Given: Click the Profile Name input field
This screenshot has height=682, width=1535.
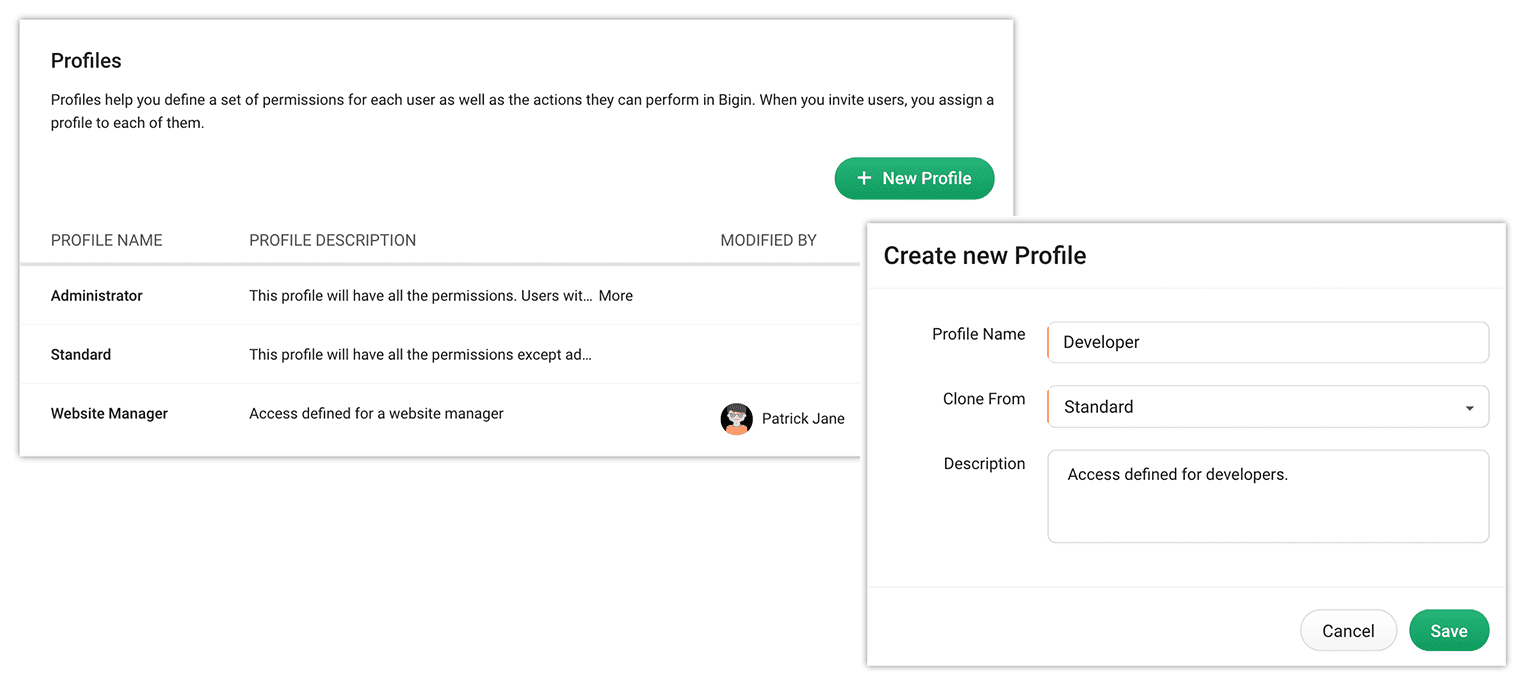Looking at the screenshot, I should 1268,342.
